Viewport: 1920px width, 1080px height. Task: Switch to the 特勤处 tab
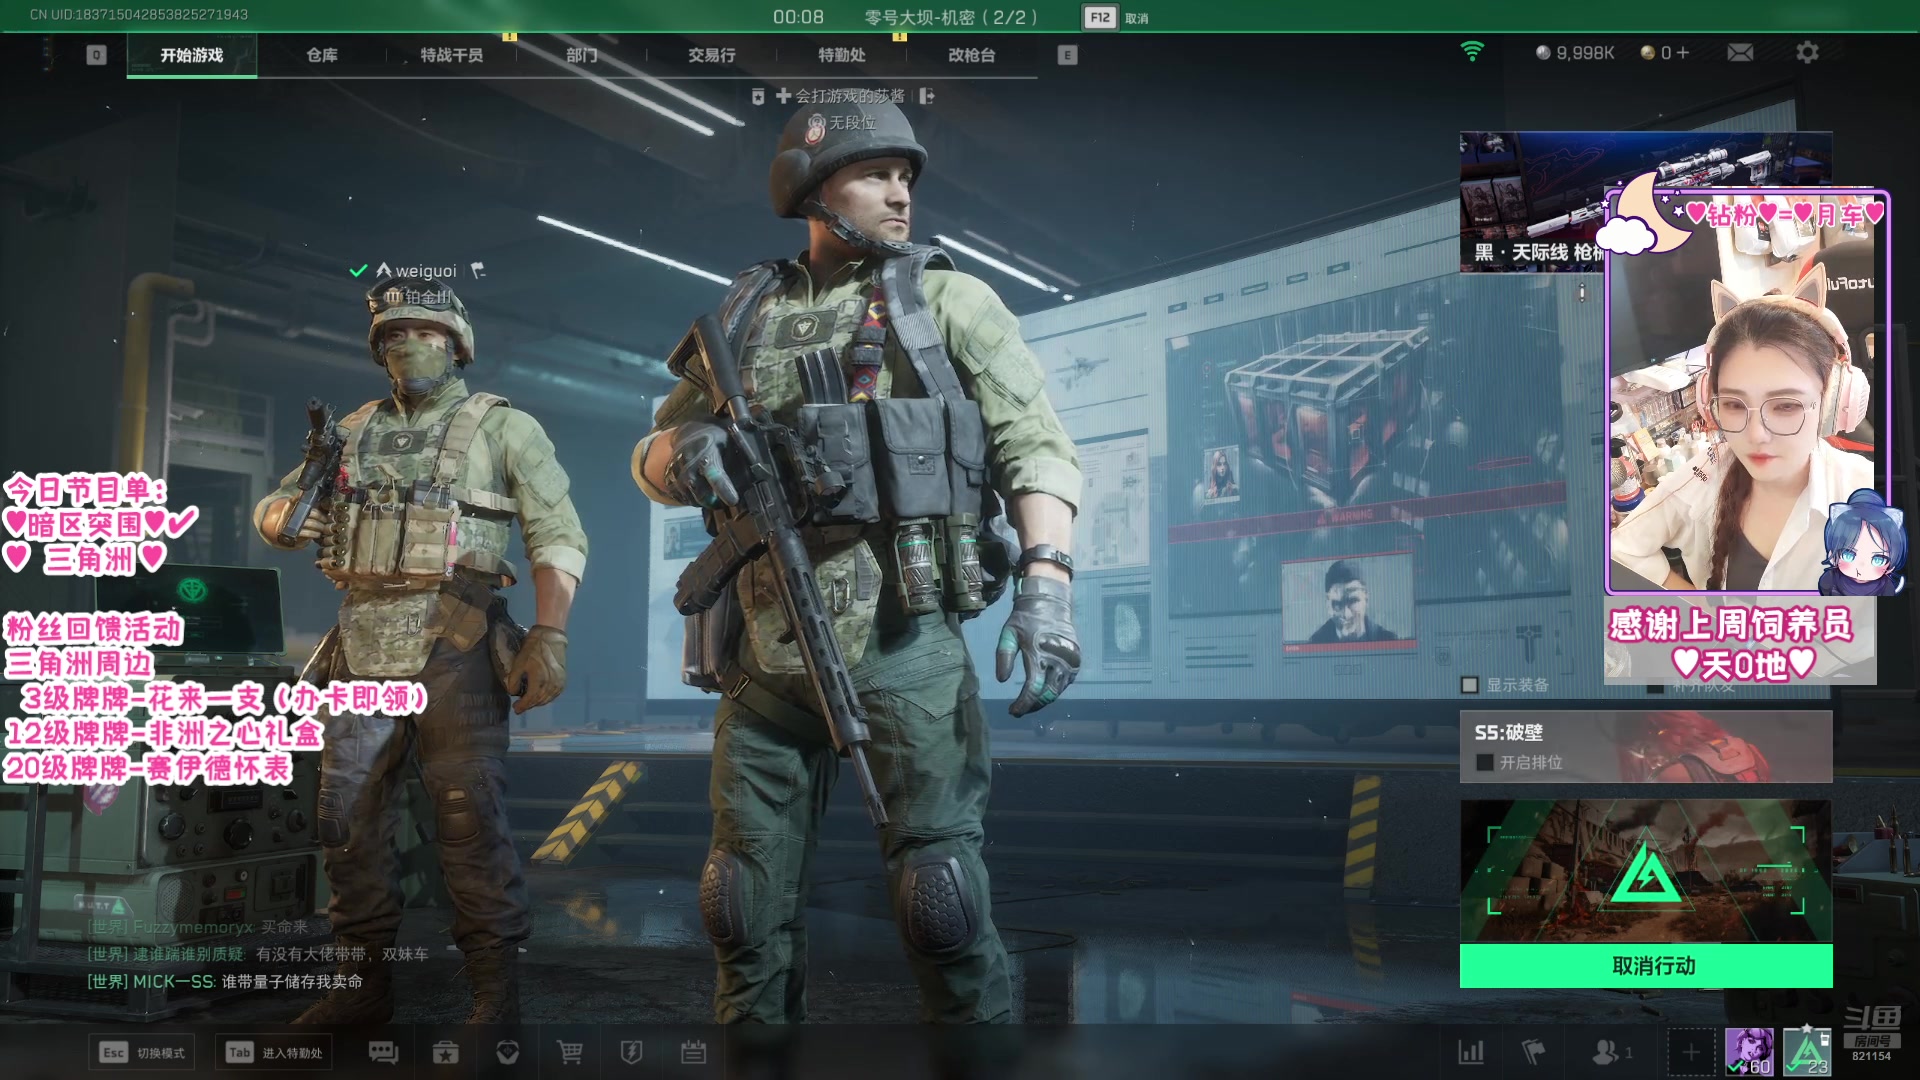point(842,55)
